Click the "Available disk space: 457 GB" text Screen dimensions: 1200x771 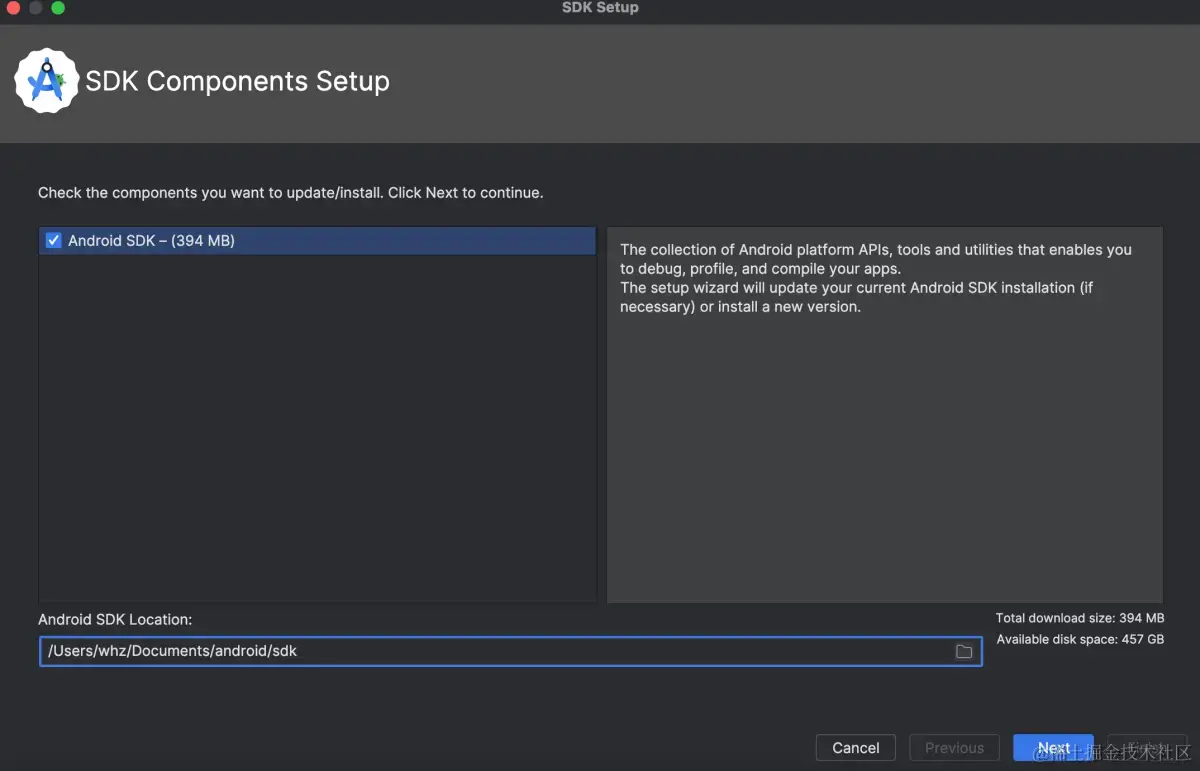[x=1080, y=639]
